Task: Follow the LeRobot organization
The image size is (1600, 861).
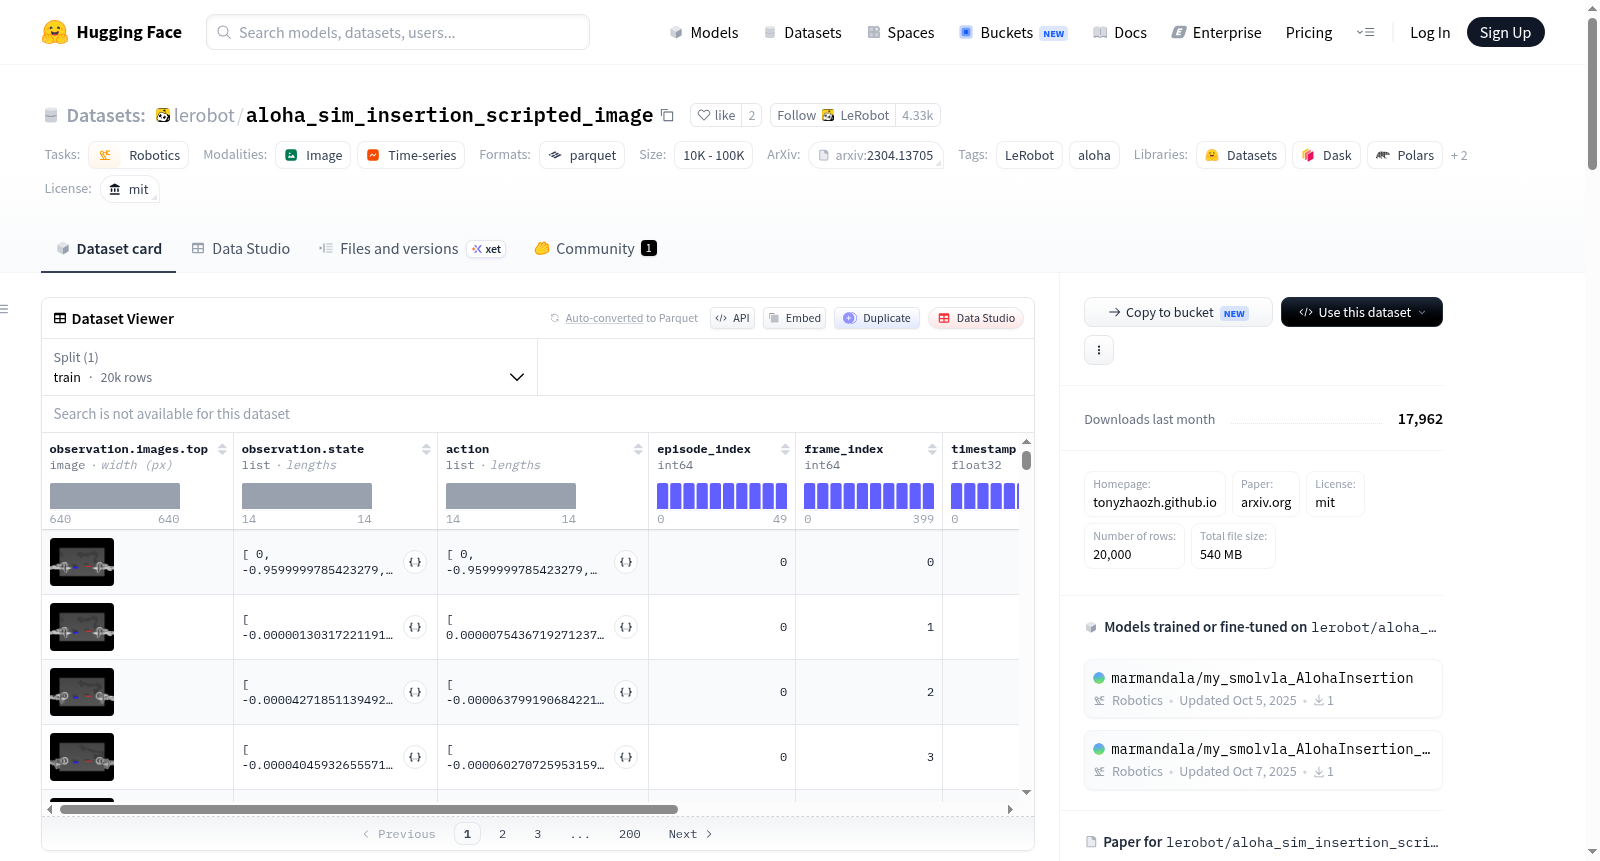Action: tap(833, 115)
